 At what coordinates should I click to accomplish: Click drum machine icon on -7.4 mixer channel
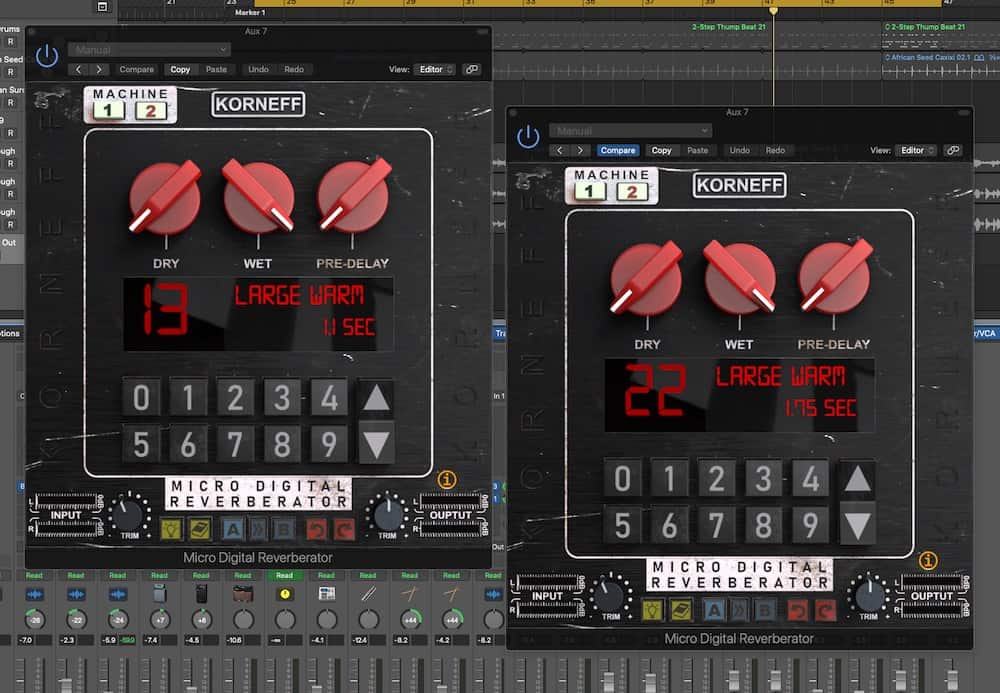pos(159,594)
